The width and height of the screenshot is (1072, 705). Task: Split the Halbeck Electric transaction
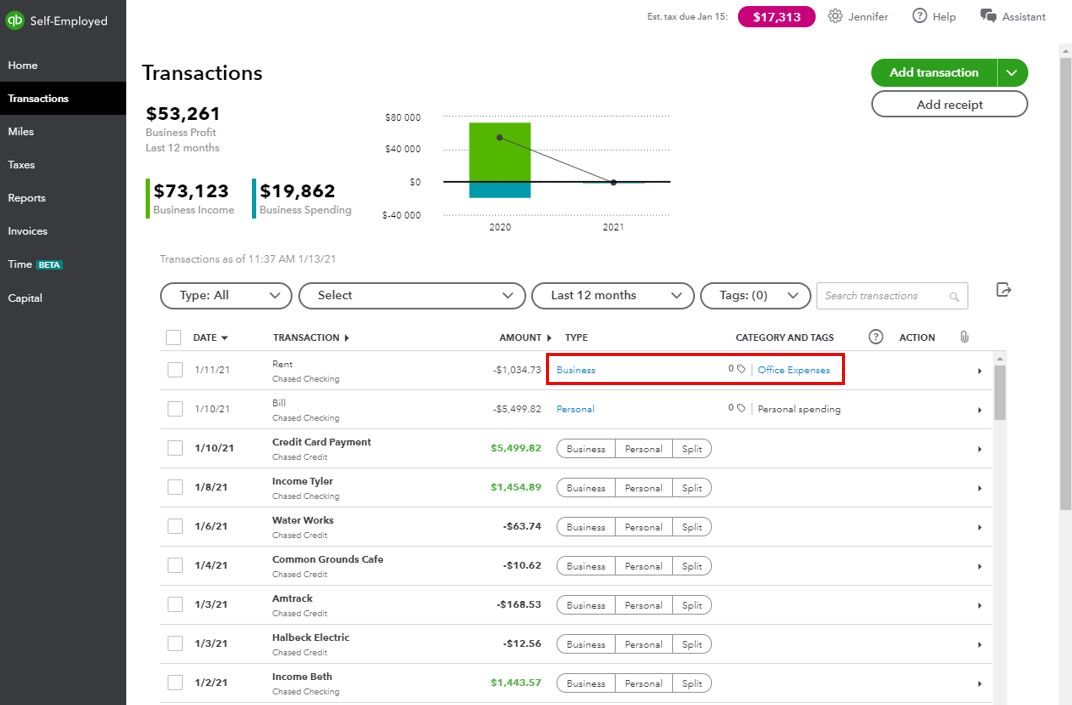tap(692, 643)
